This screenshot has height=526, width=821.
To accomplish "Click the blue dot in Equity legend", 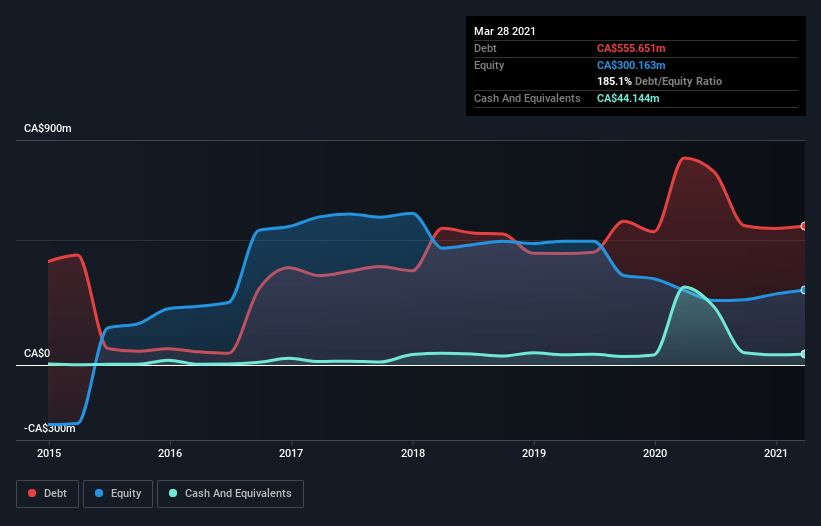I will click(x=99, y=493).
